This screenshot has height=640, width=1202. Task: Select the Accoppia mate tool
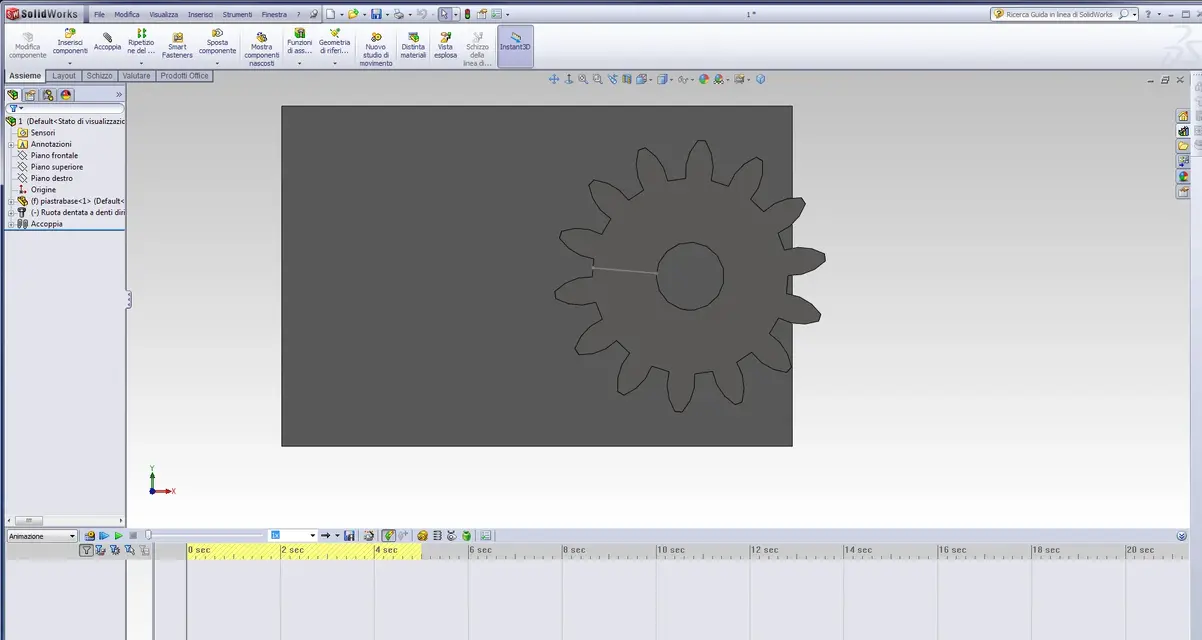(107, 41)
